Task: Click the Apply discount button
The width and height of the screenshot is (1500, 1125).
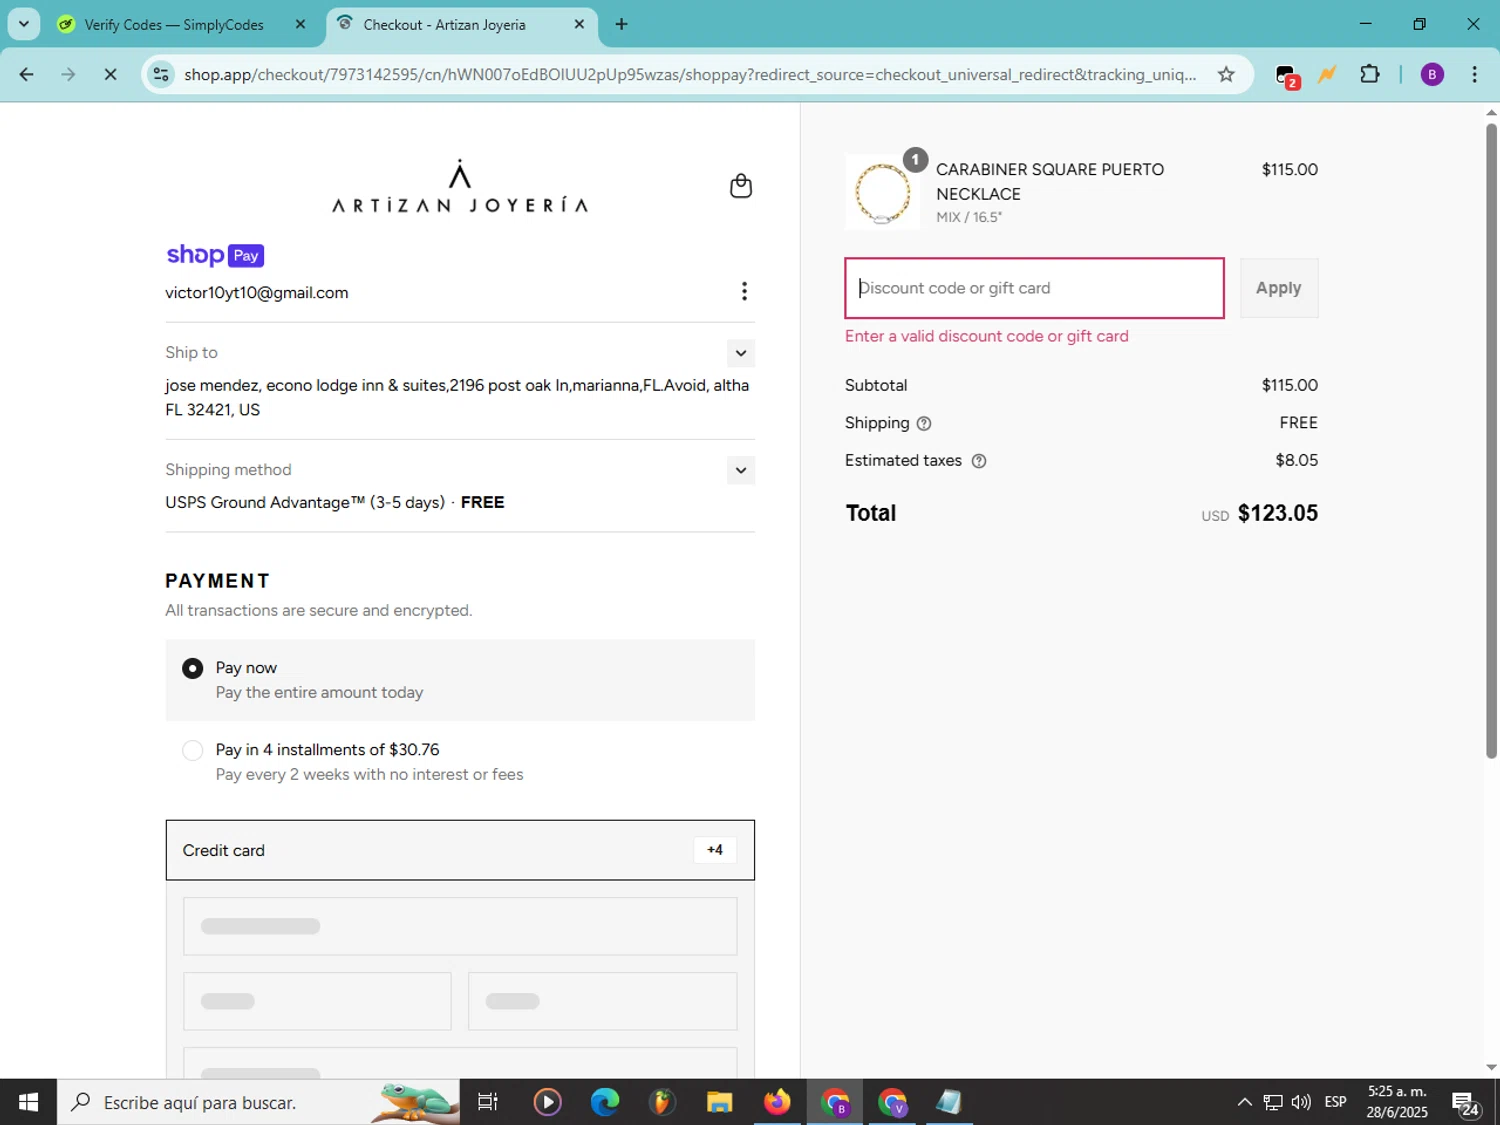Action: tap(1278, 288)
